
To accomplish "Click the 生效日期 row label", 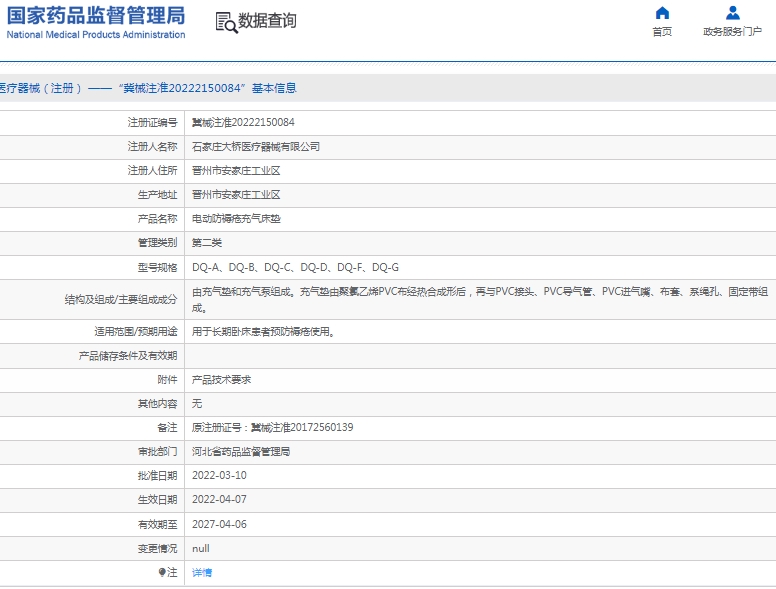I will pos(157,499).
